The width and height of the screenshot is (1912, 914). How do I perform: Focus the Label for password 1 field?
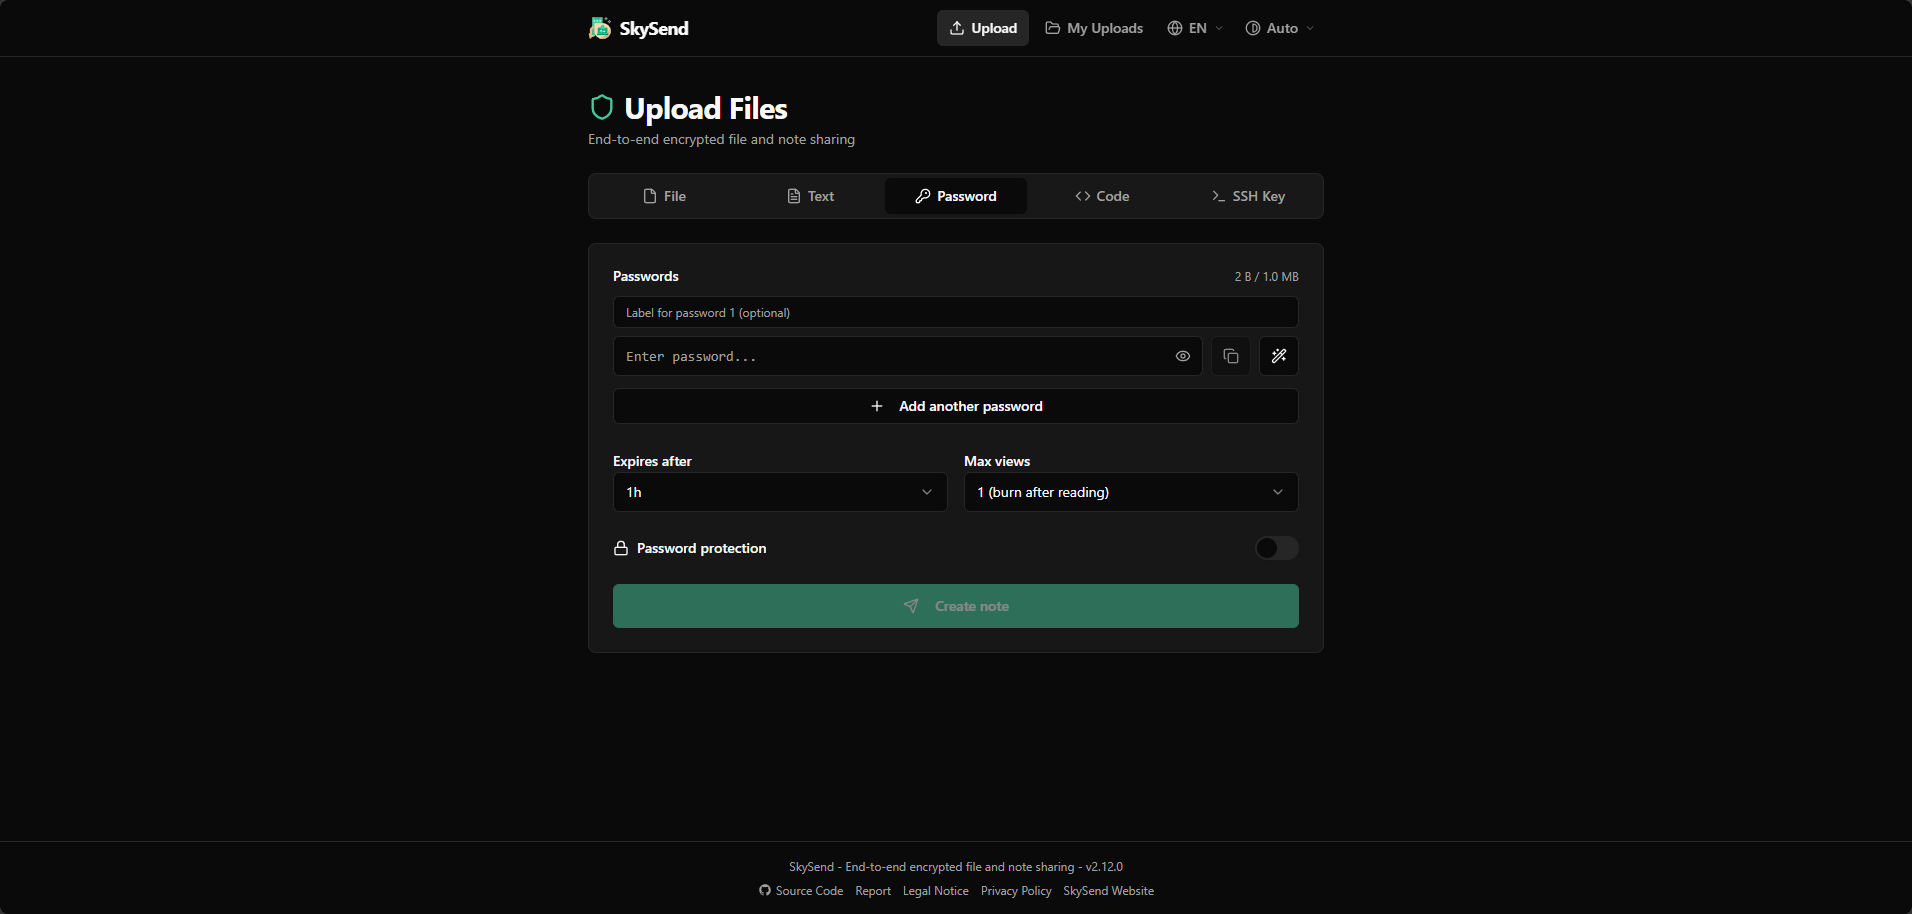click(x=956, y=312)
